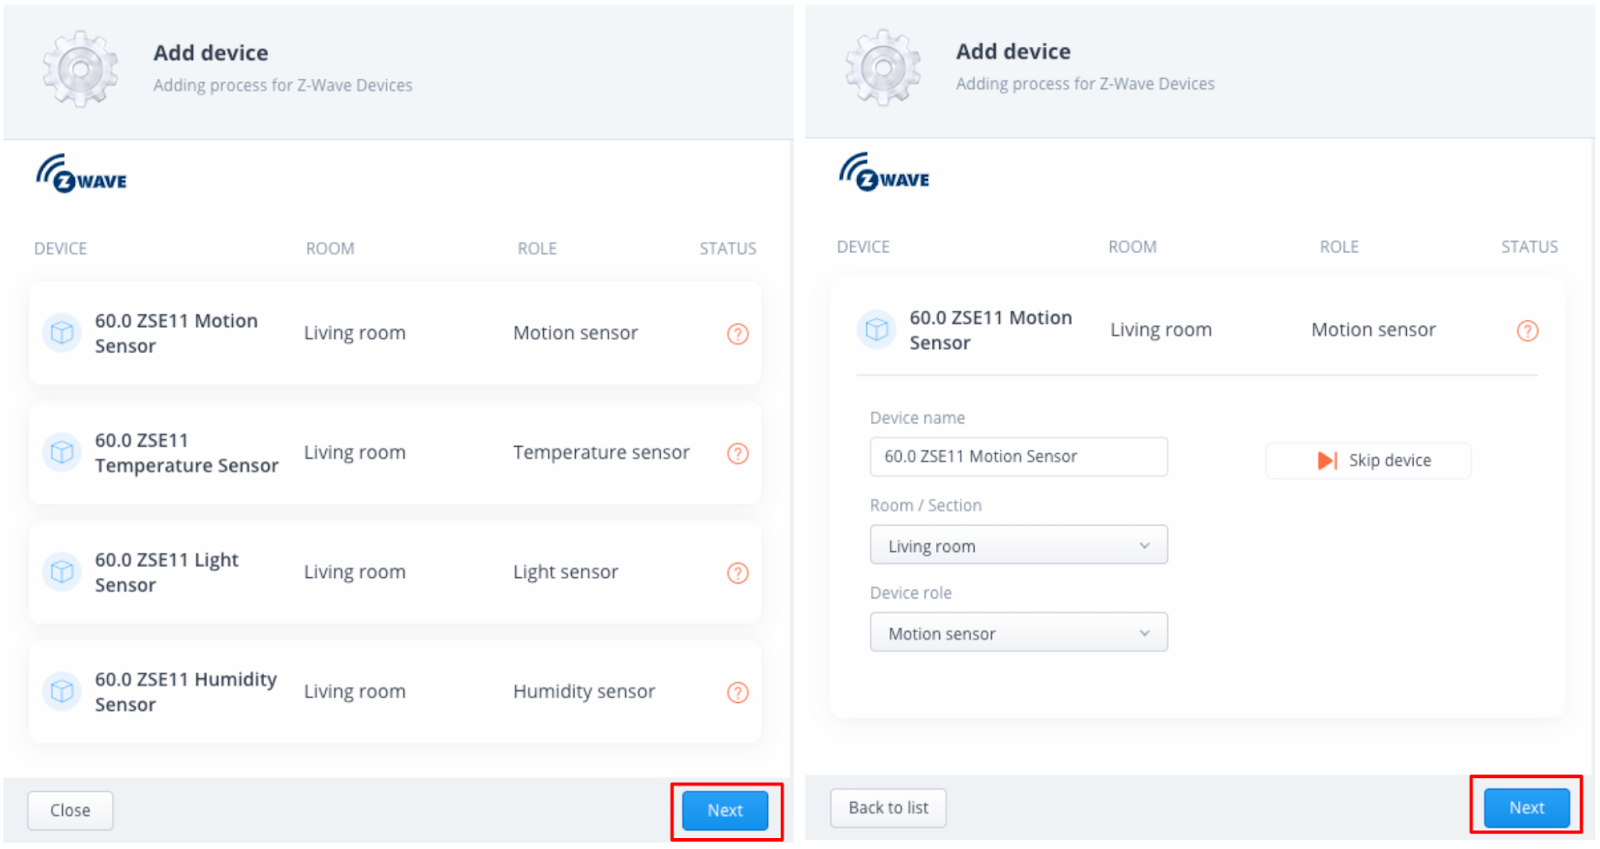
Task: Close the left Add device dialog
Action: click(70, 810)
